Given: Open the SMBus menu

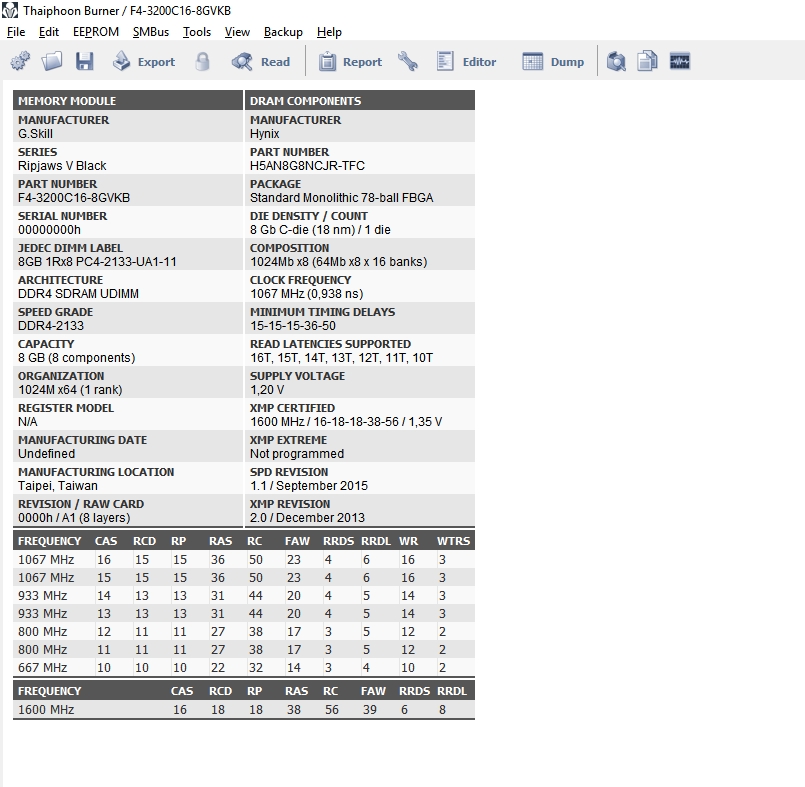Looking at the screenshot, I should [151, 32].
